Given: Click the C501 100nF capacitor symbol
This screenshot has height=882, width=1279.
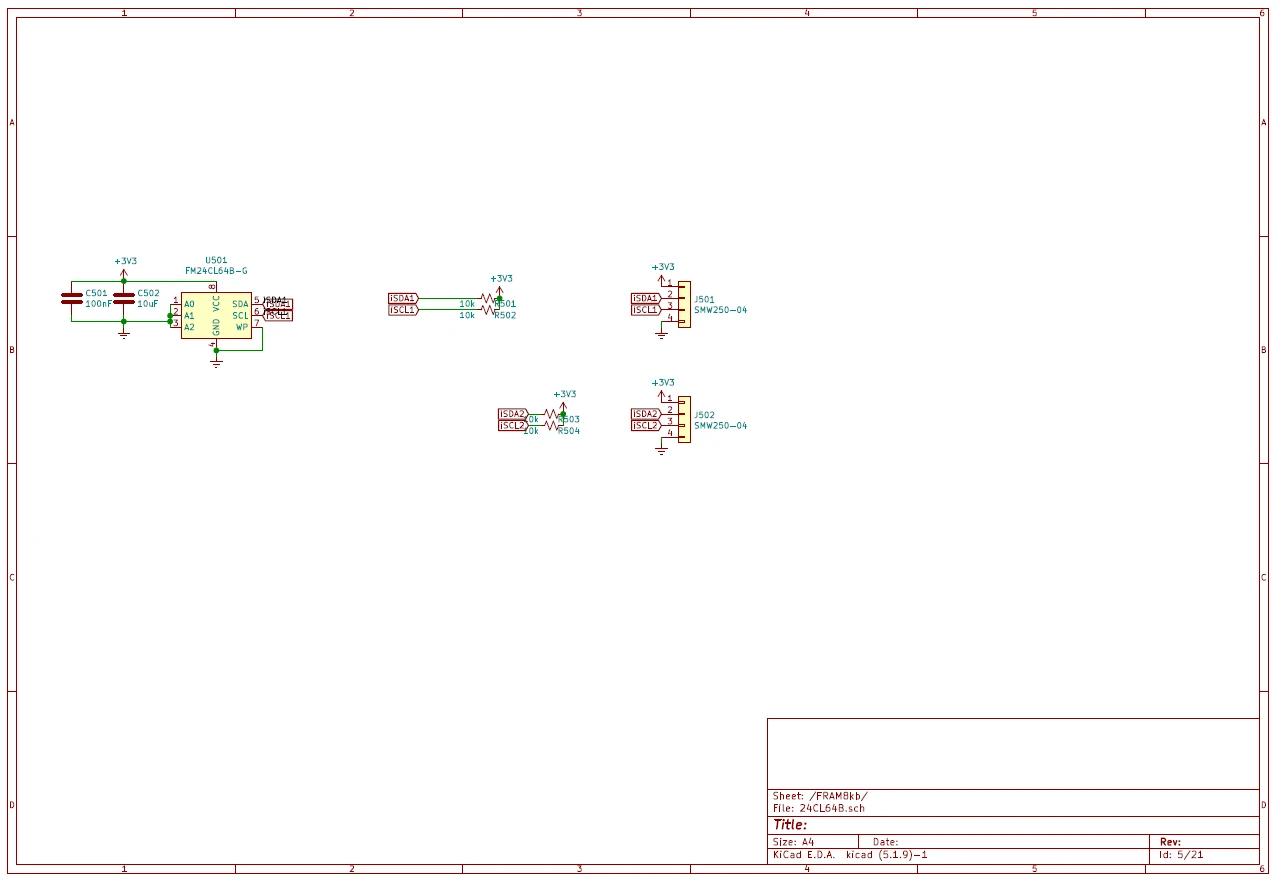Looking at the screenshot, I should coord(71,298).
